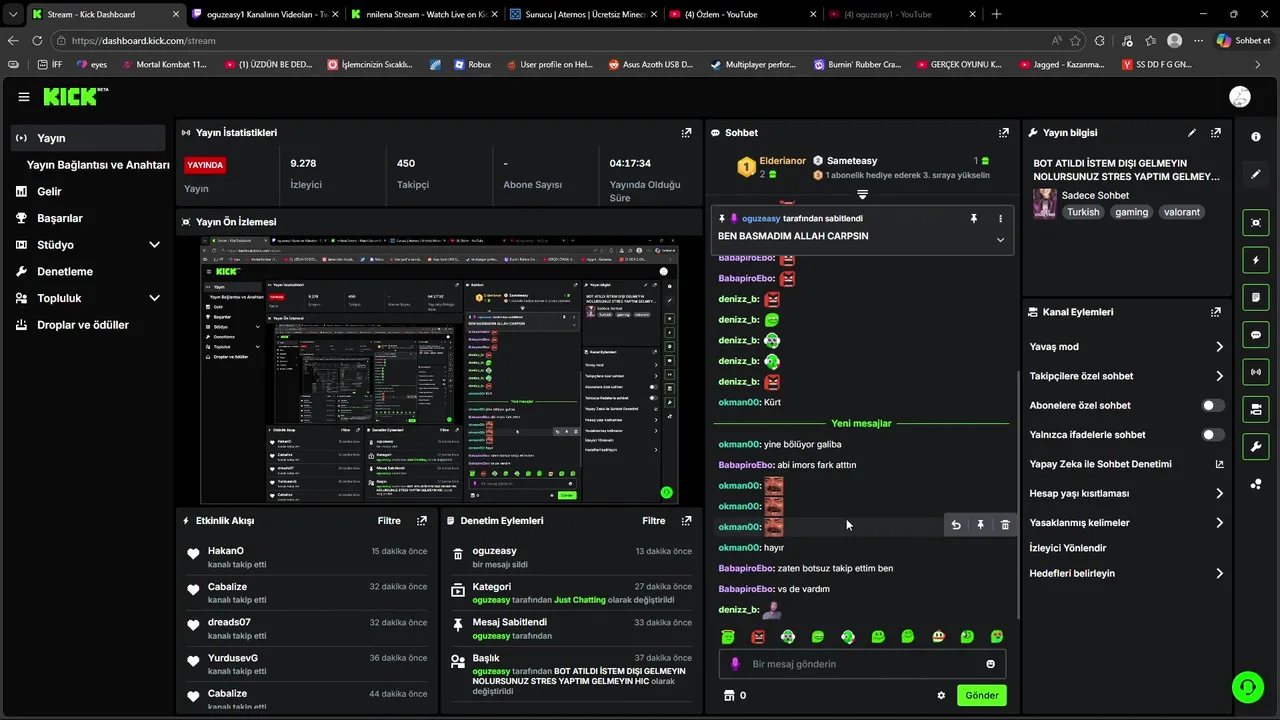This screenshot has height=720, width=1280.
Task: Collapse the leaderboard handle below Elderianor
Action: pos(862,194)
